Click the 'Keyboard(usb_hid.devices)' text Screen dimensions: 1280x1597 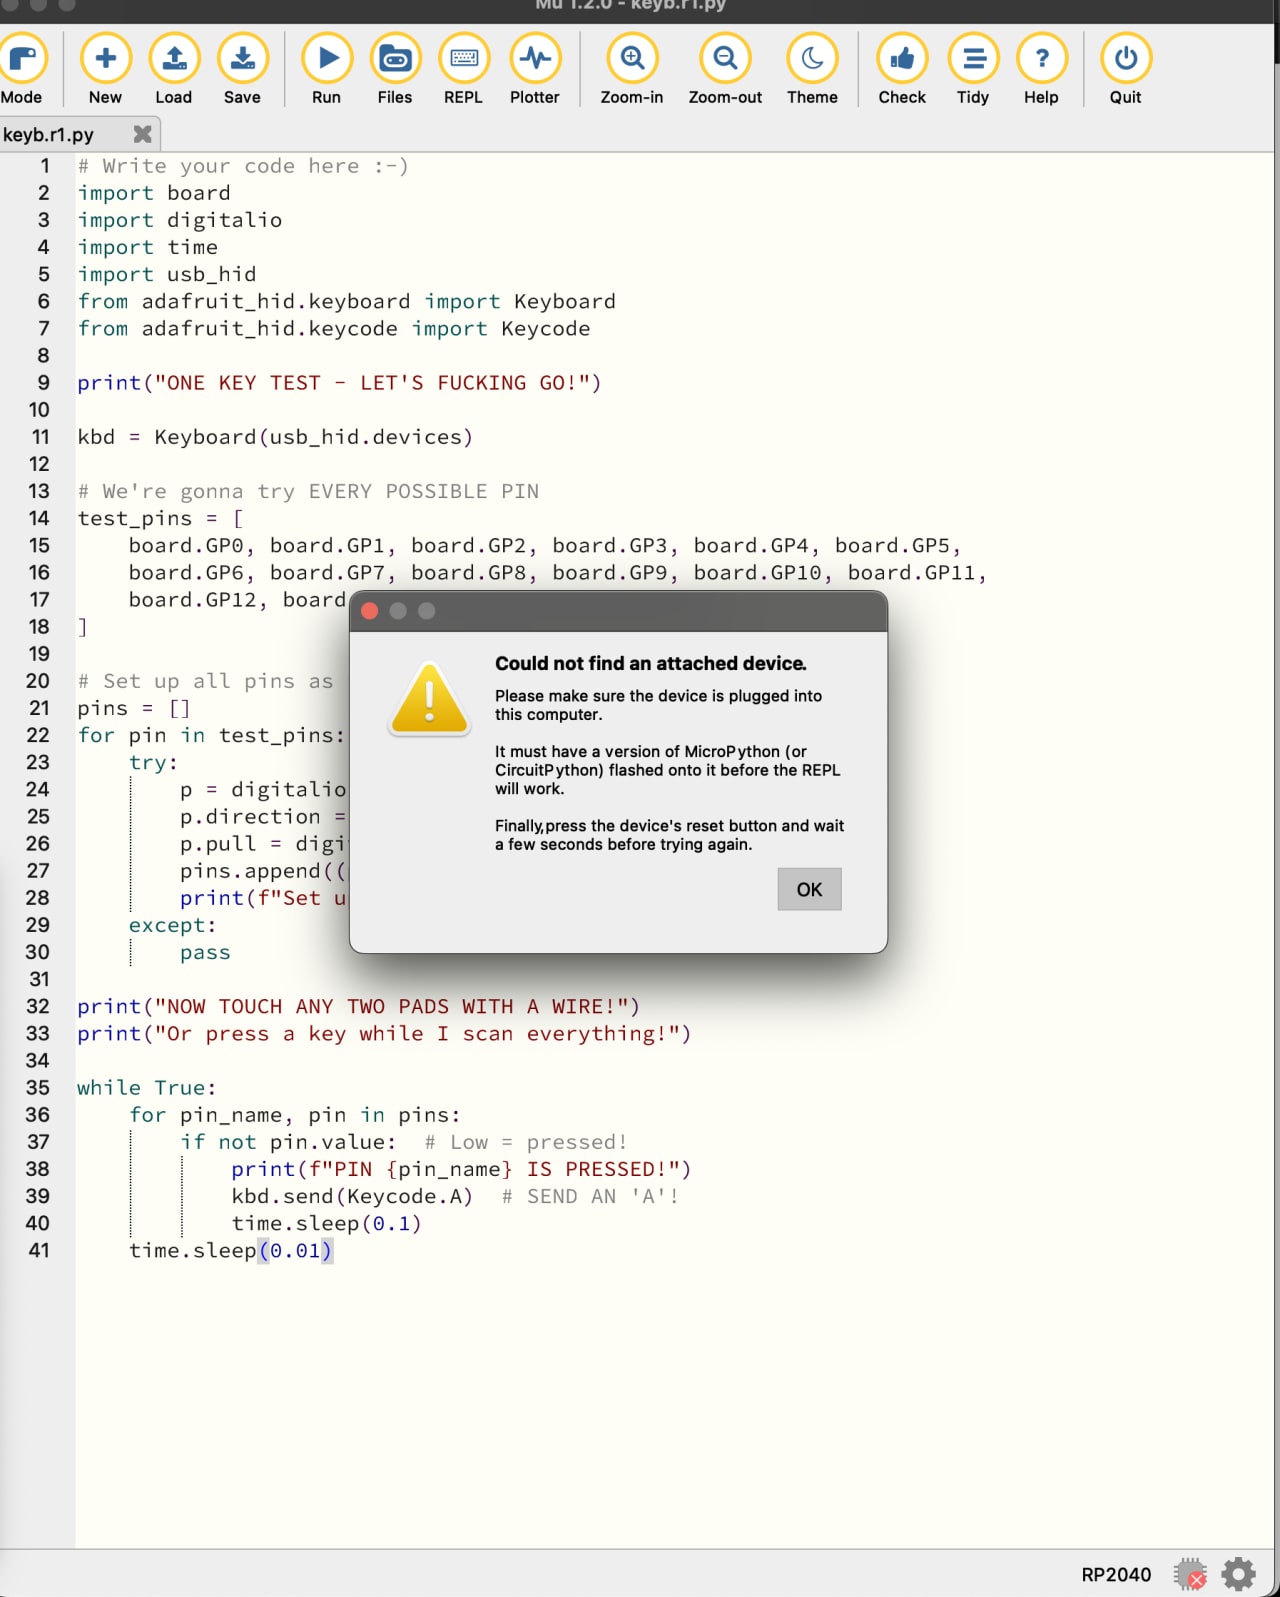[313, 437]
